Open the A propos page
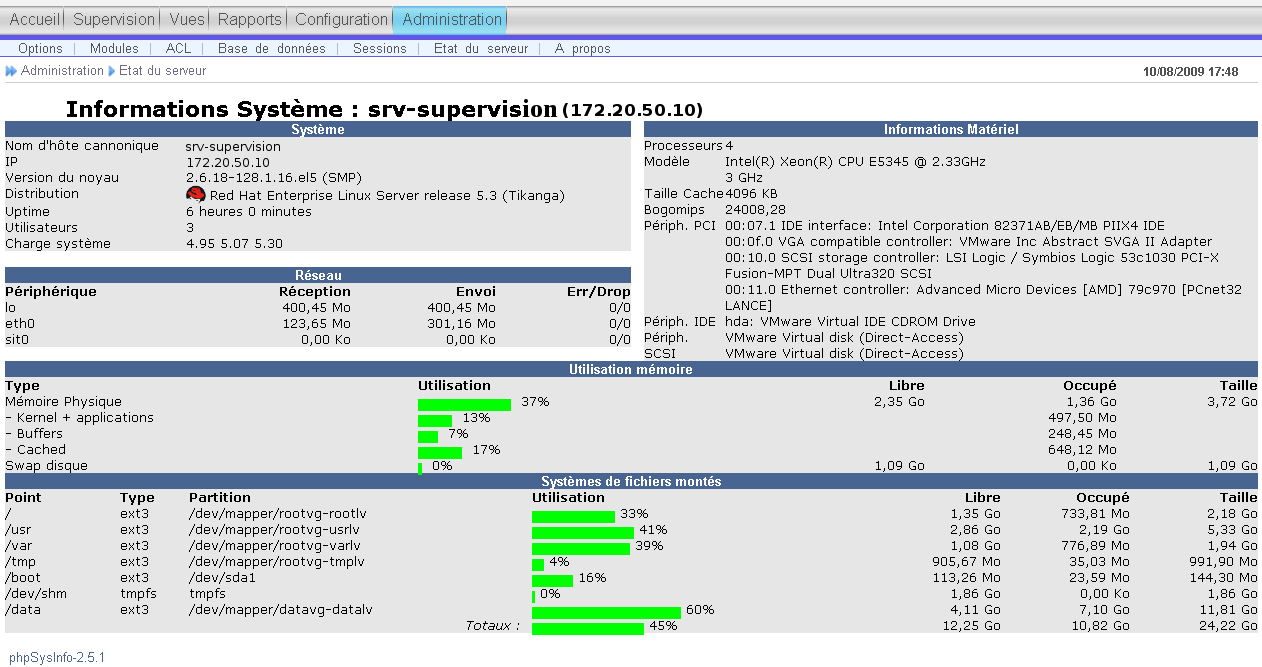This screenshot has width=1262, height=667. (582, 48)
